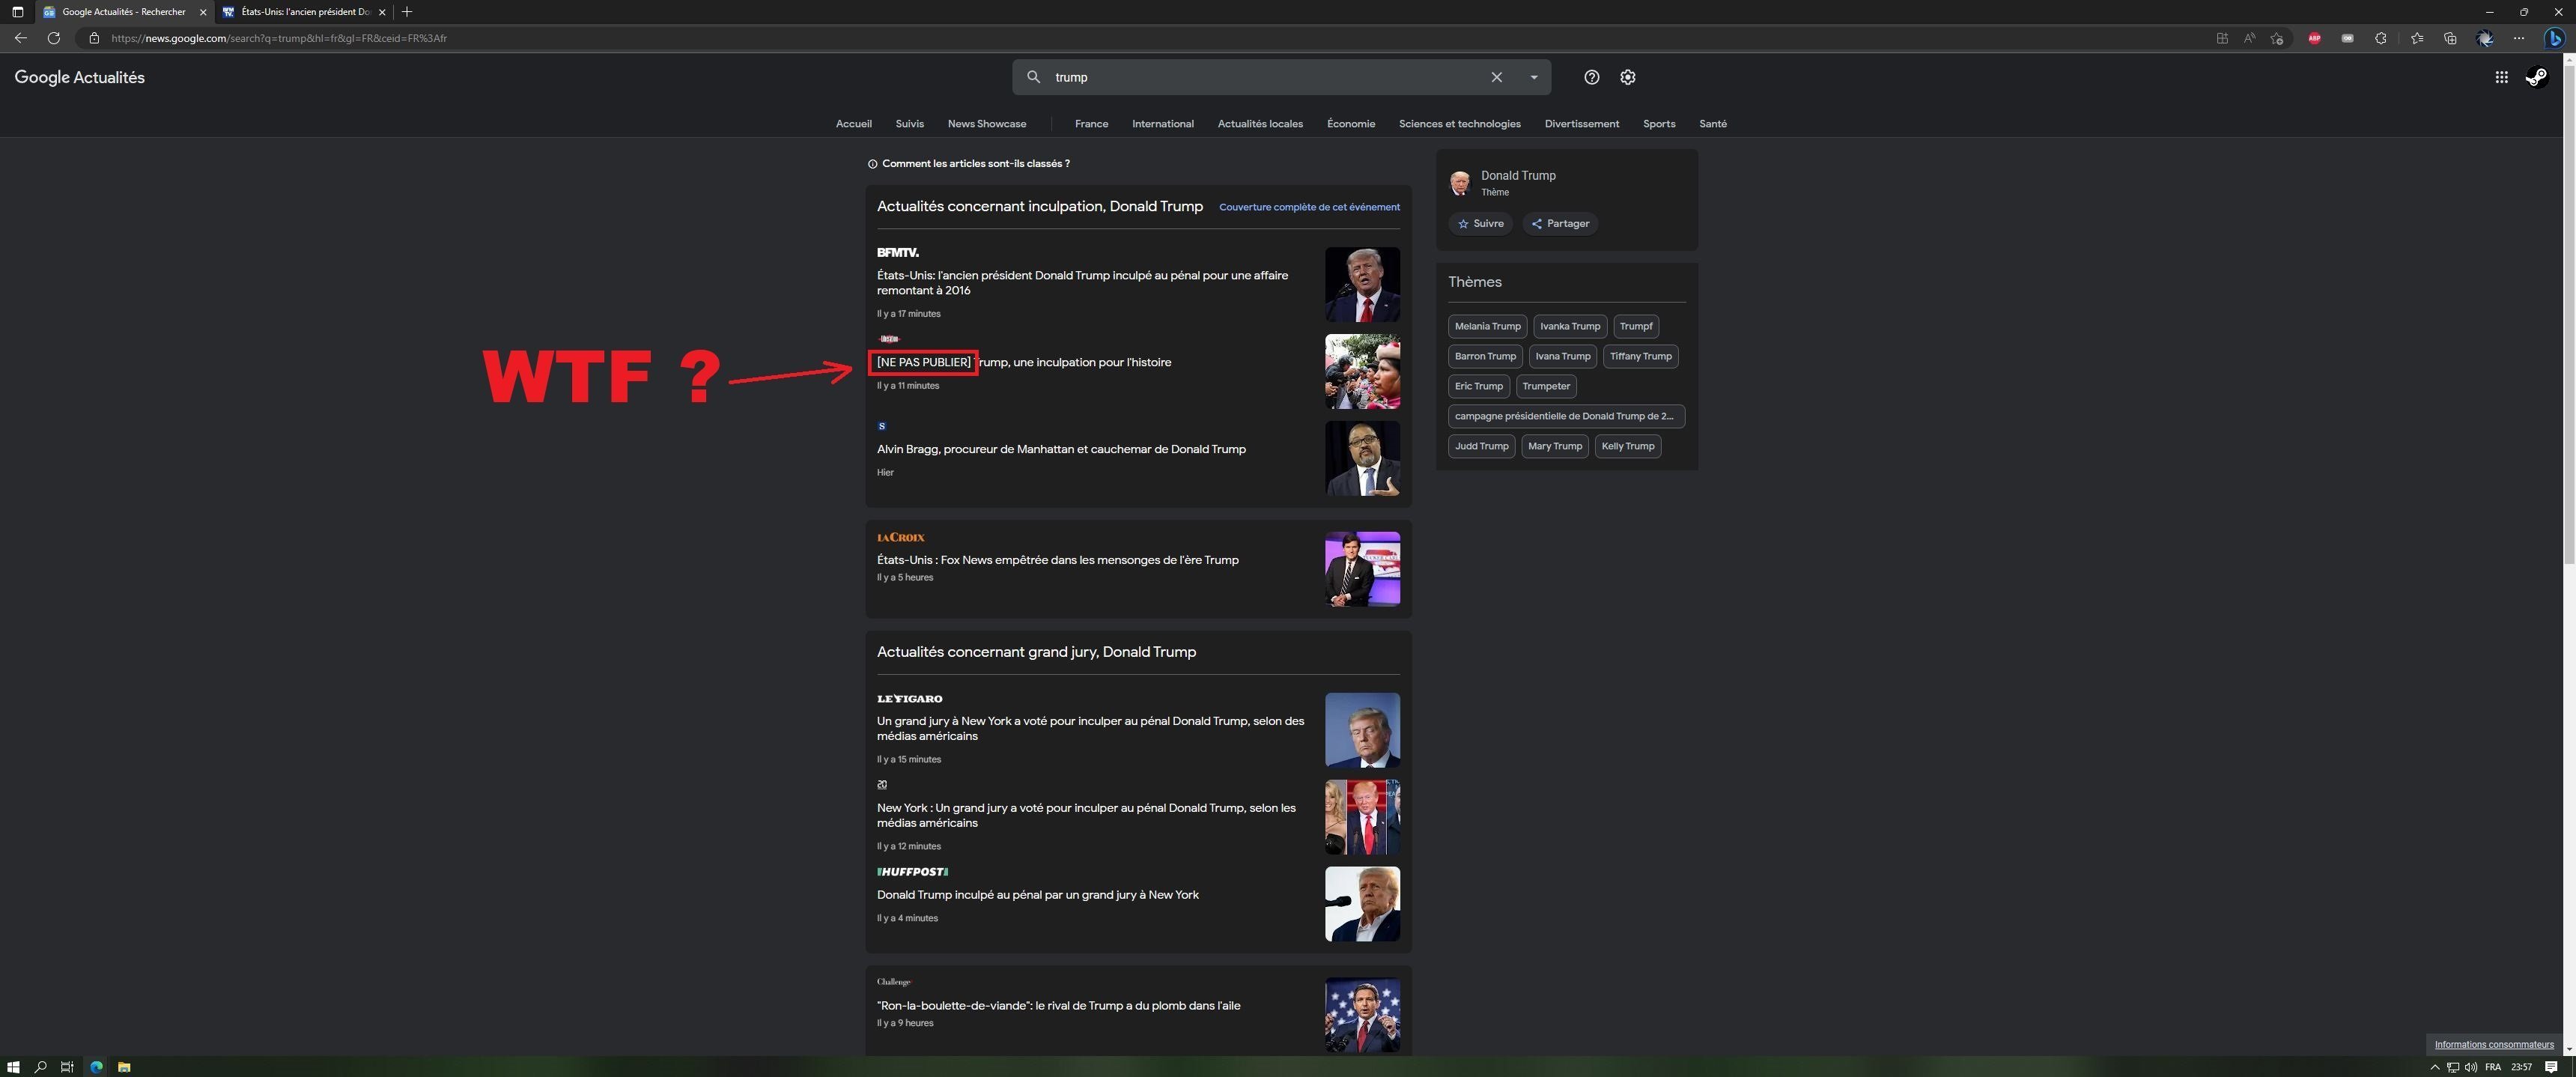Screen dimensions: 2576x1077
Task: Open Sciences et technologies section
Action: point(1459,124)
